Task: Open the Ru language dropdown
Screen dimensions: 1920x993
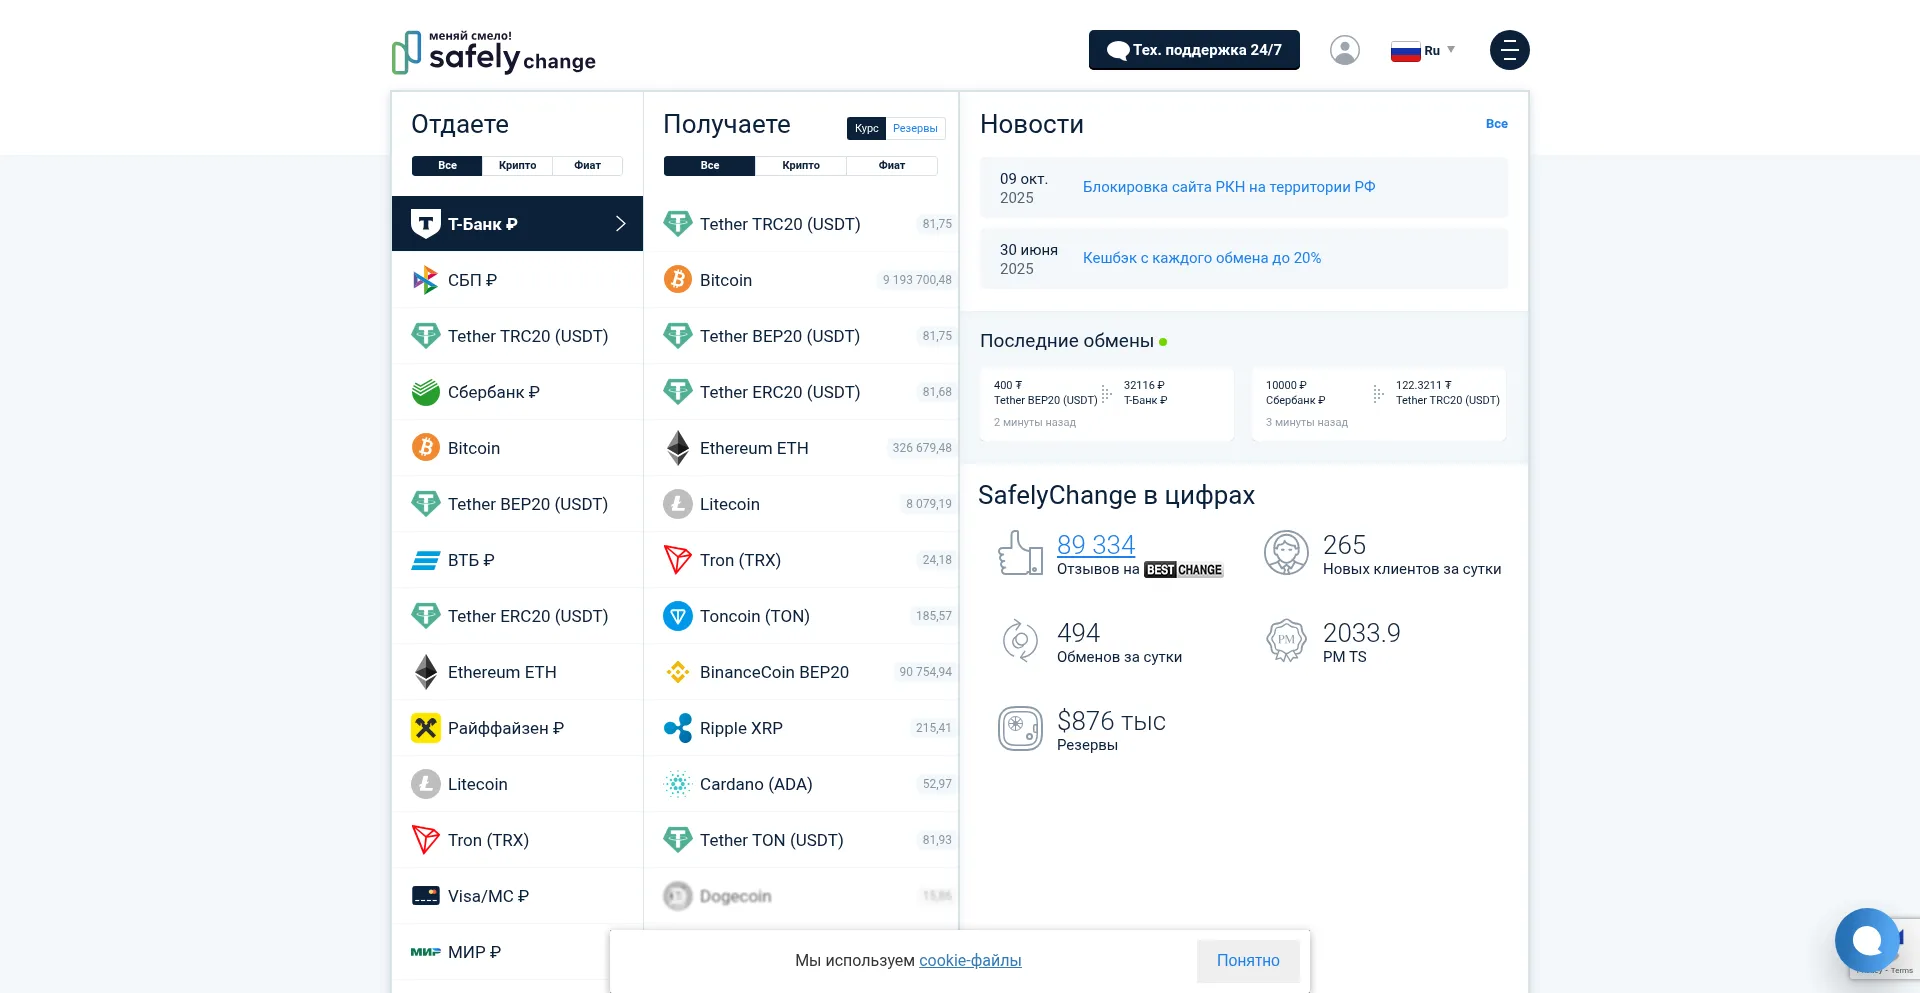Action: [x=1424, y=50]
